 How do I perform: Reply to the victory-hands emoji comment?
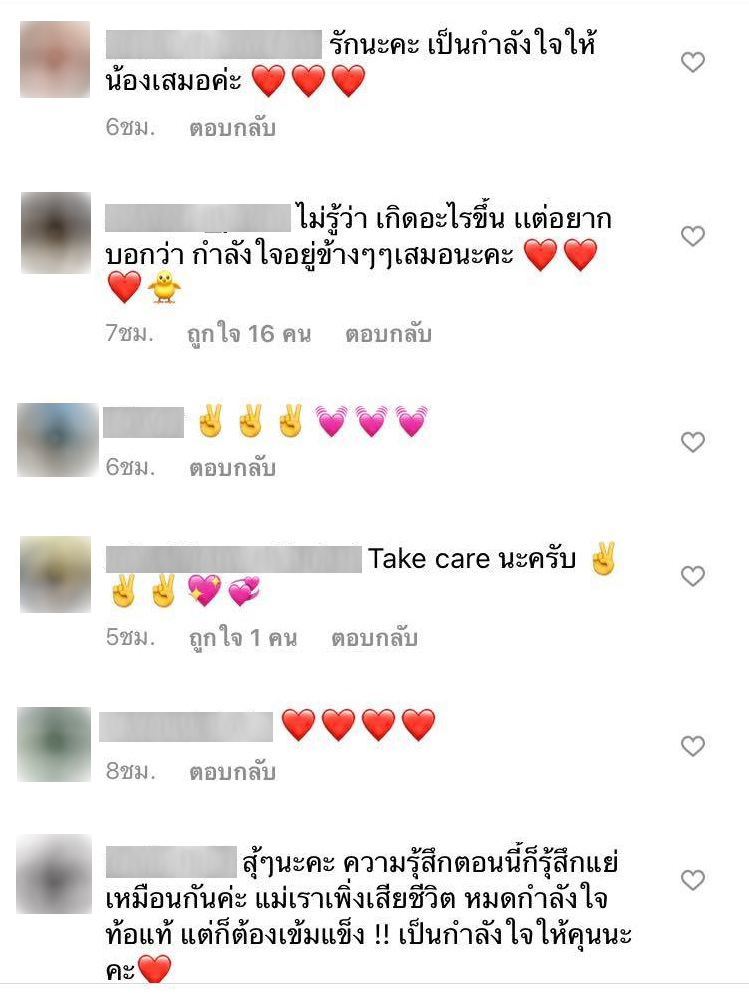[232, 468]
